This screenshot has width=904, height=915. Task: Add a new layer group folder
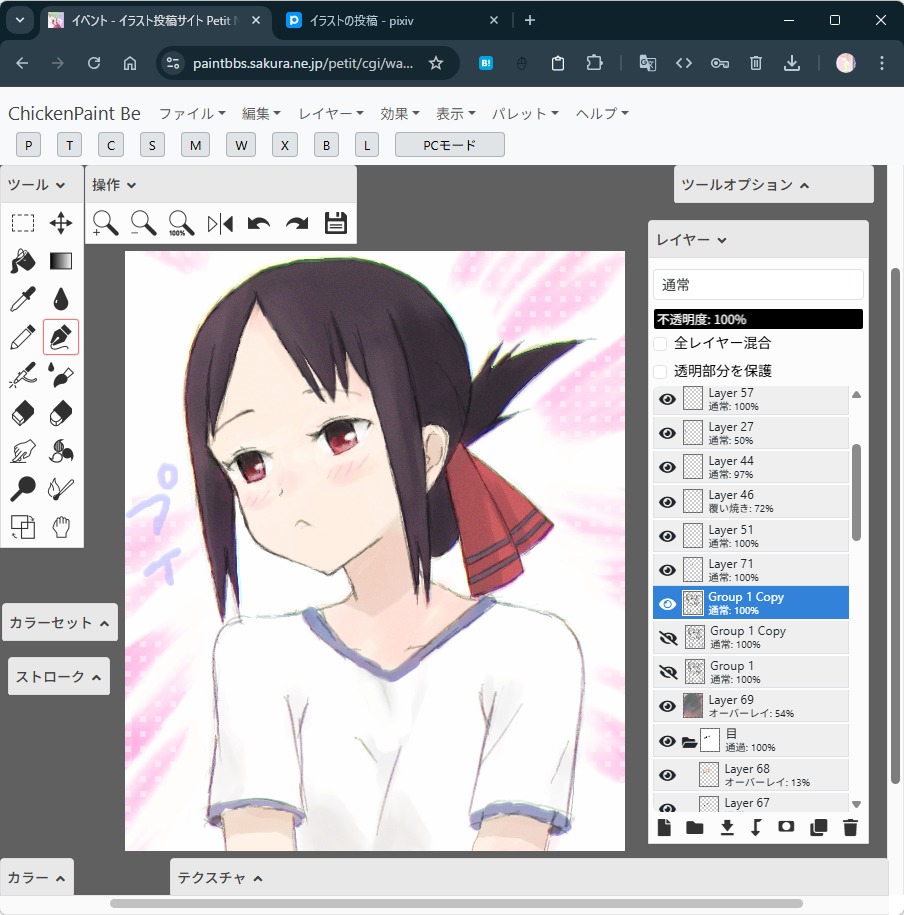[x=694, y=827]
